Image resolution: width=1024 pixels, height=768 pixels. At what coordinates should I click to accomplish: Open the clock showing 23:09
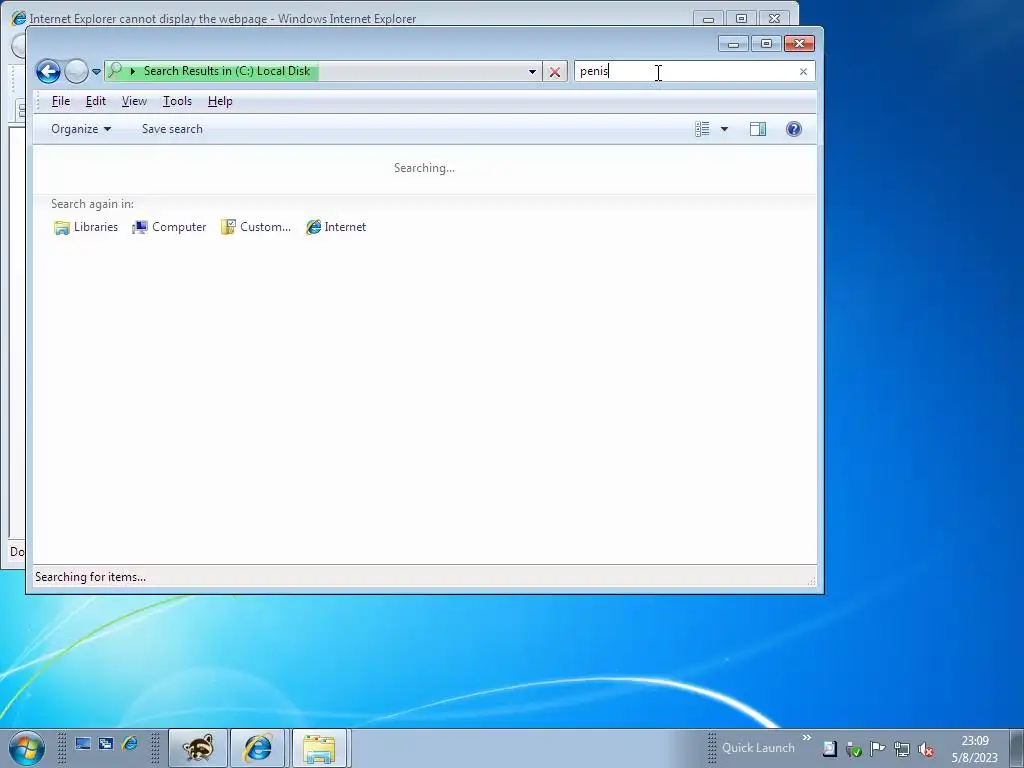pos(974,749)
